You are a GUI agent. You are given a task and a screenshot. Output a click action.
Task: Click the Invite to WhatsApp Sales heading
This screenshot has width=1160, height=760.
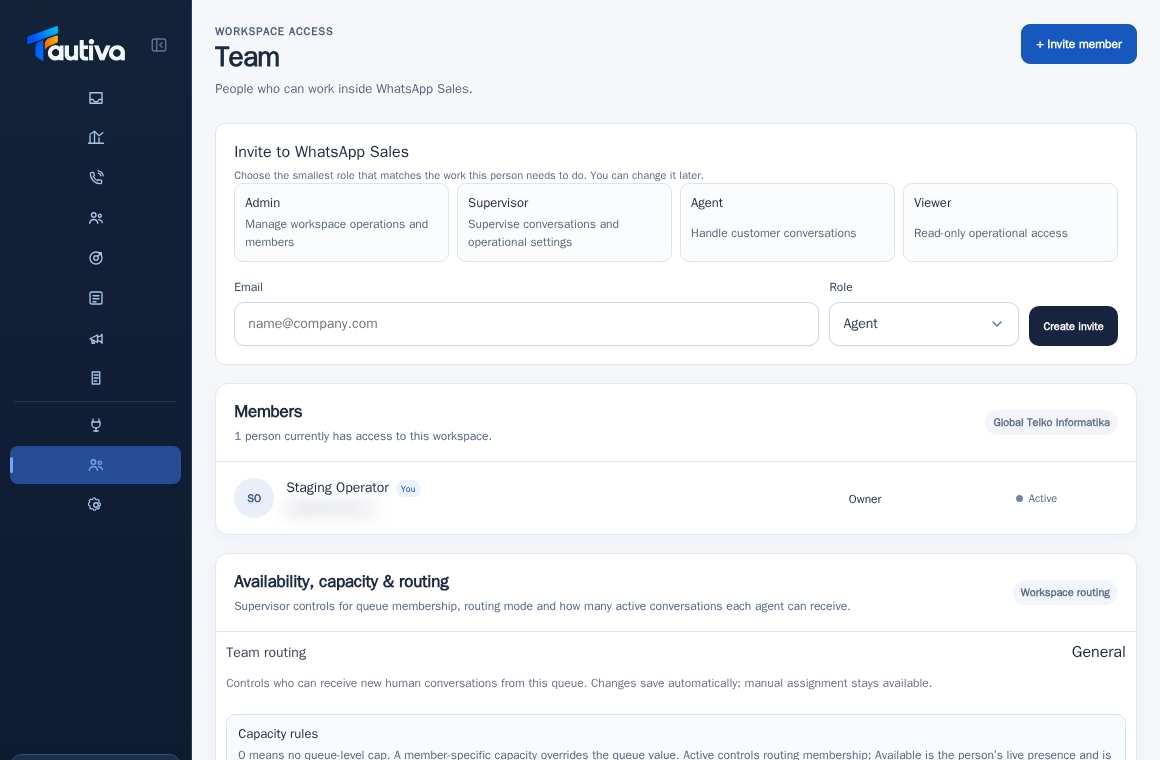pyautogui.click(x=321, y=152)
